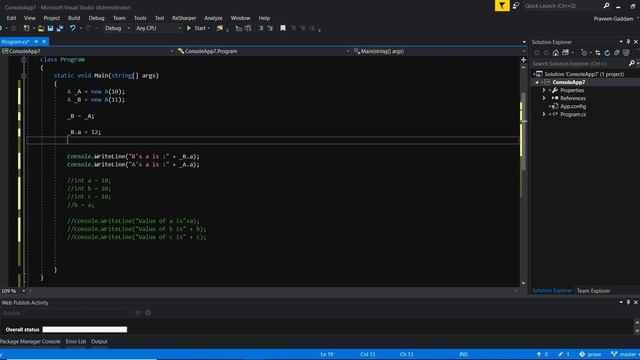The image size is (640, 360).
Task: Click the Search Solution Explorer input field
Action: [x=580, y=64]
